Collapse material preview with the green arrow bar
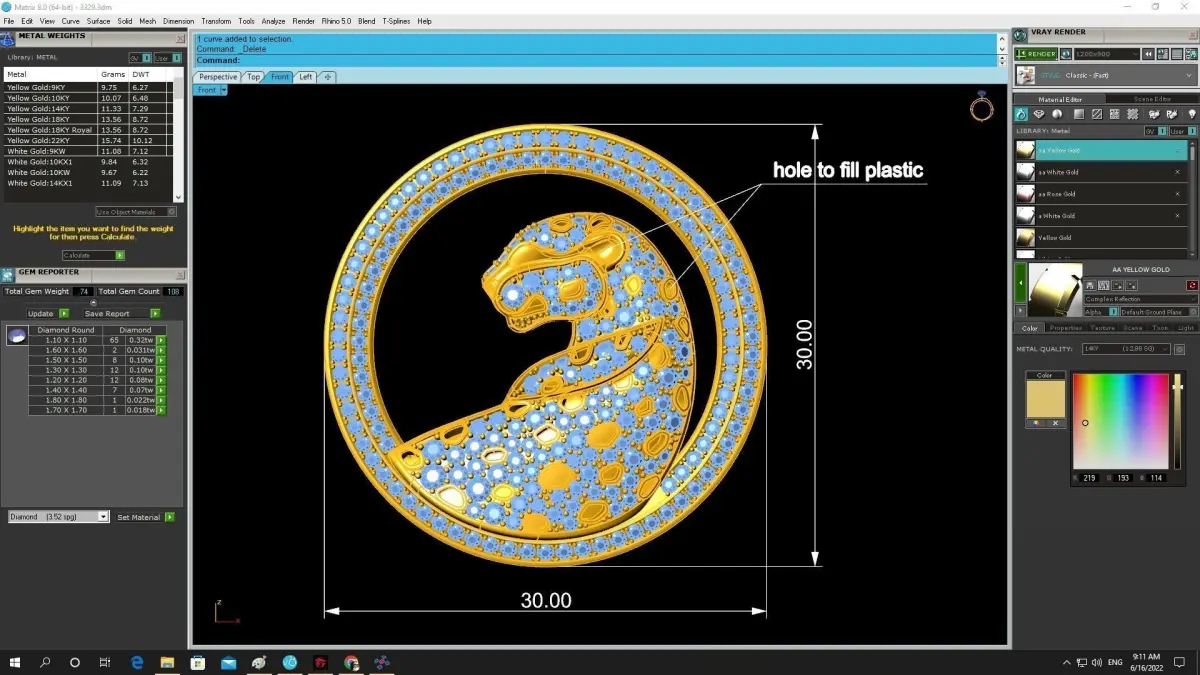Image resolution: width=1200 pixels, height=675 pixels. pos(1018,284)
